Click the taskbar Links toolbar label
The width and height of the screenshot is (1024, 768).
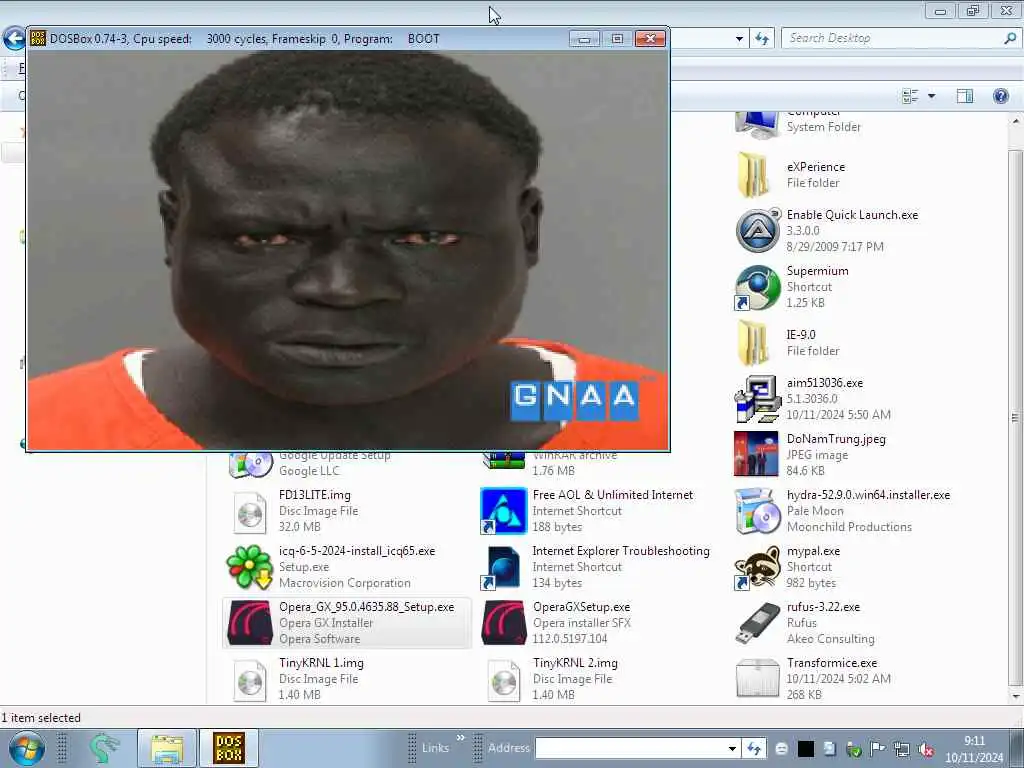[436, 748]
